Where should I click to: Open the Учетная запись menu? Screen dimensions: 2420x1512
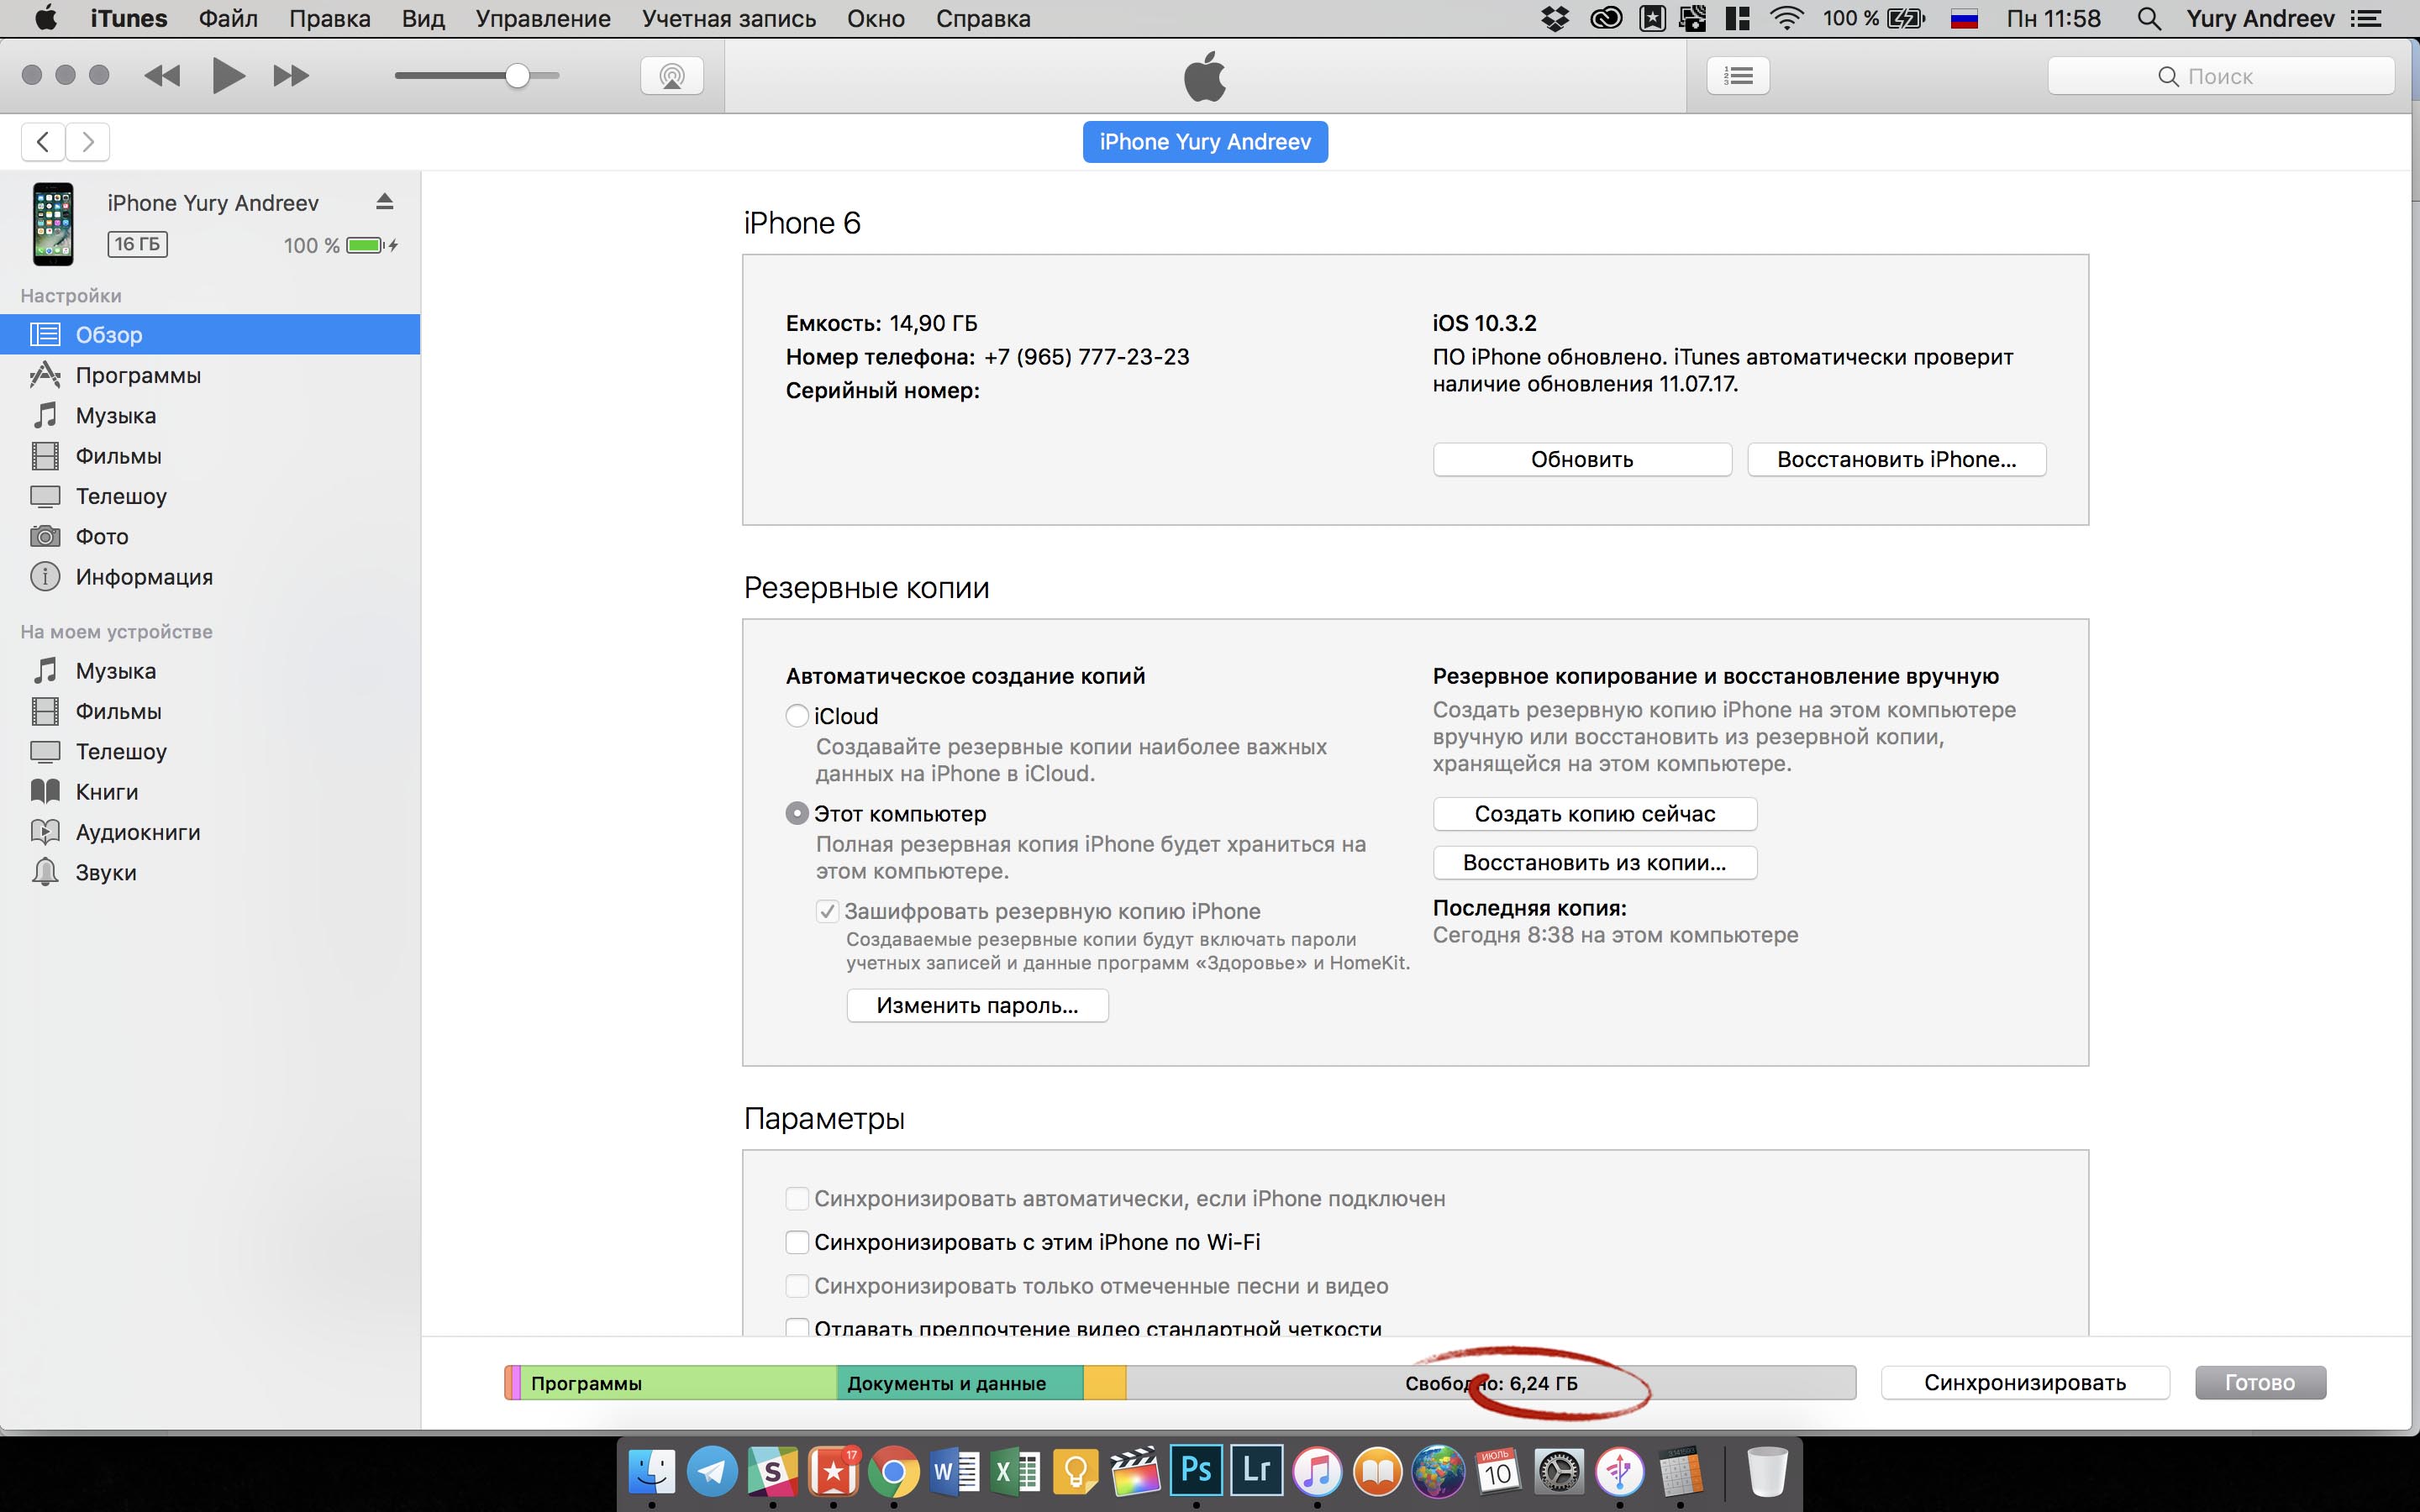[x=728, y=19]
